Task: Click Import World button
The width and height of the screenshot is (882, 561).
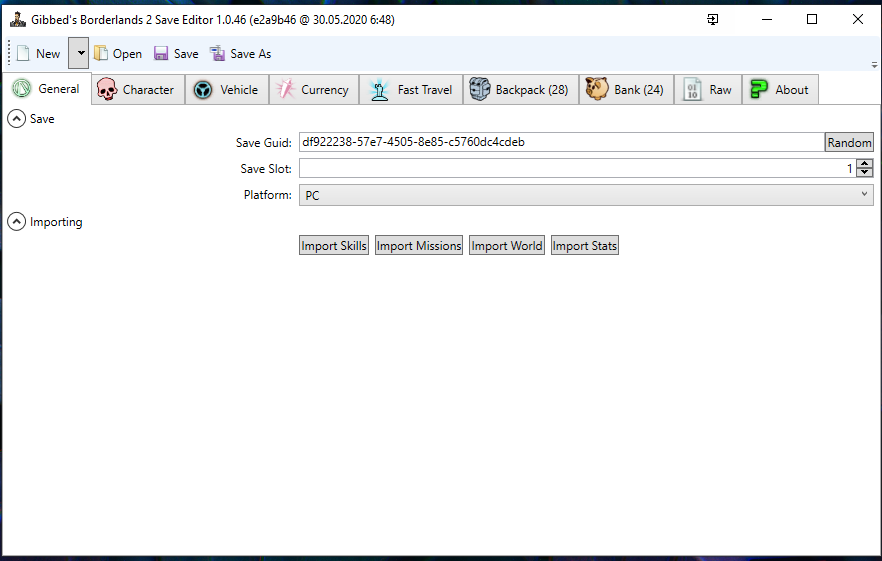Action: point(507,245)
